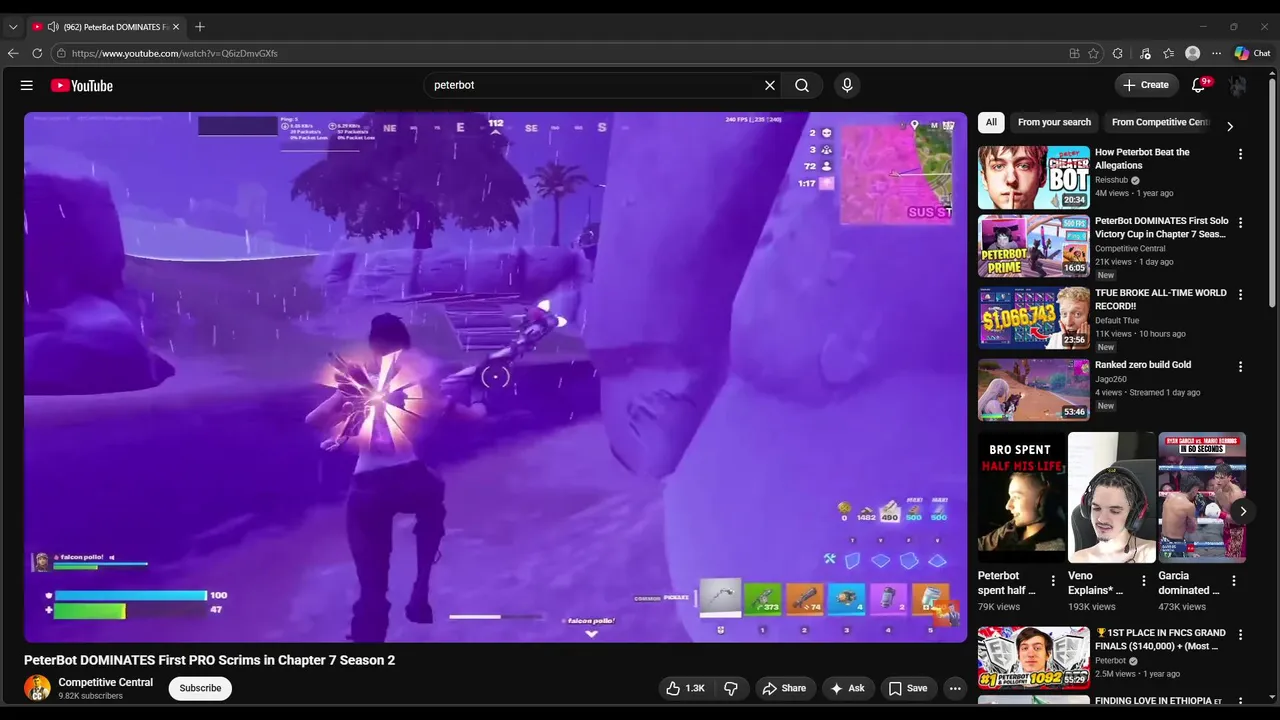This screenshot has height=720, width=1280.
Task: Save video to playlist
Action: (908, 688)
